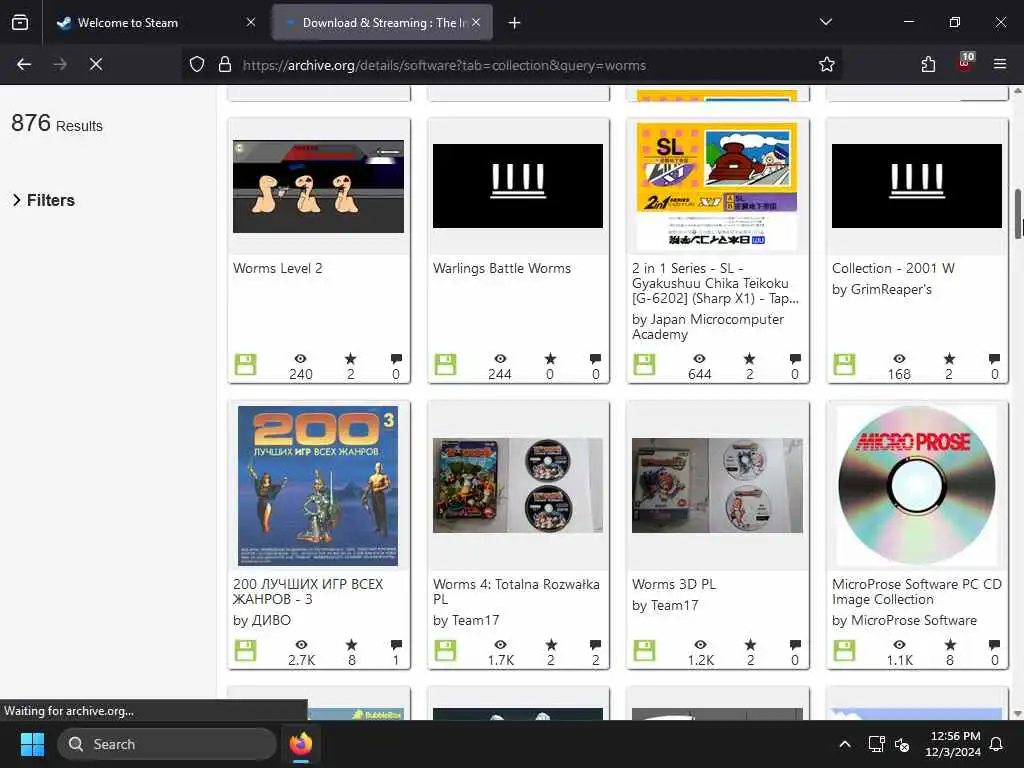Open 200 ЛУЧШИХ ИГР cover thumbnail

[x=318, y=485]
